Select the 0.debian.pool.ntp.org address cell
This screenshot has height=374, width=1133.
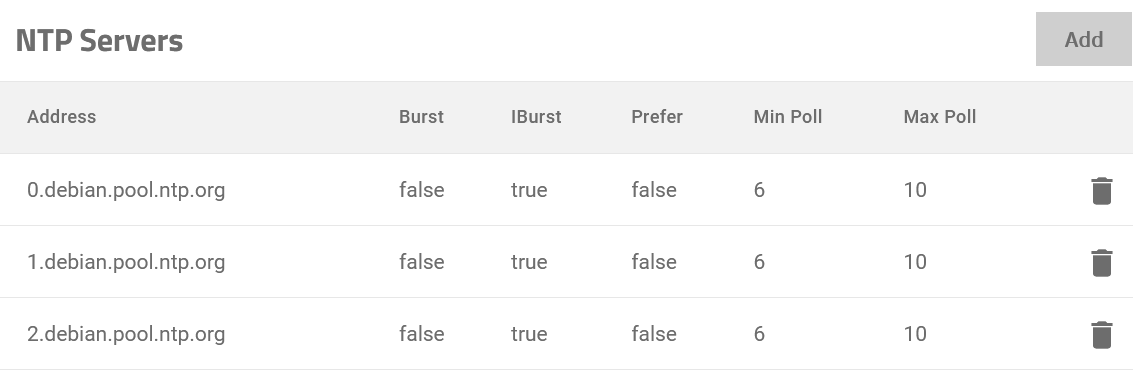pos(126,190)
